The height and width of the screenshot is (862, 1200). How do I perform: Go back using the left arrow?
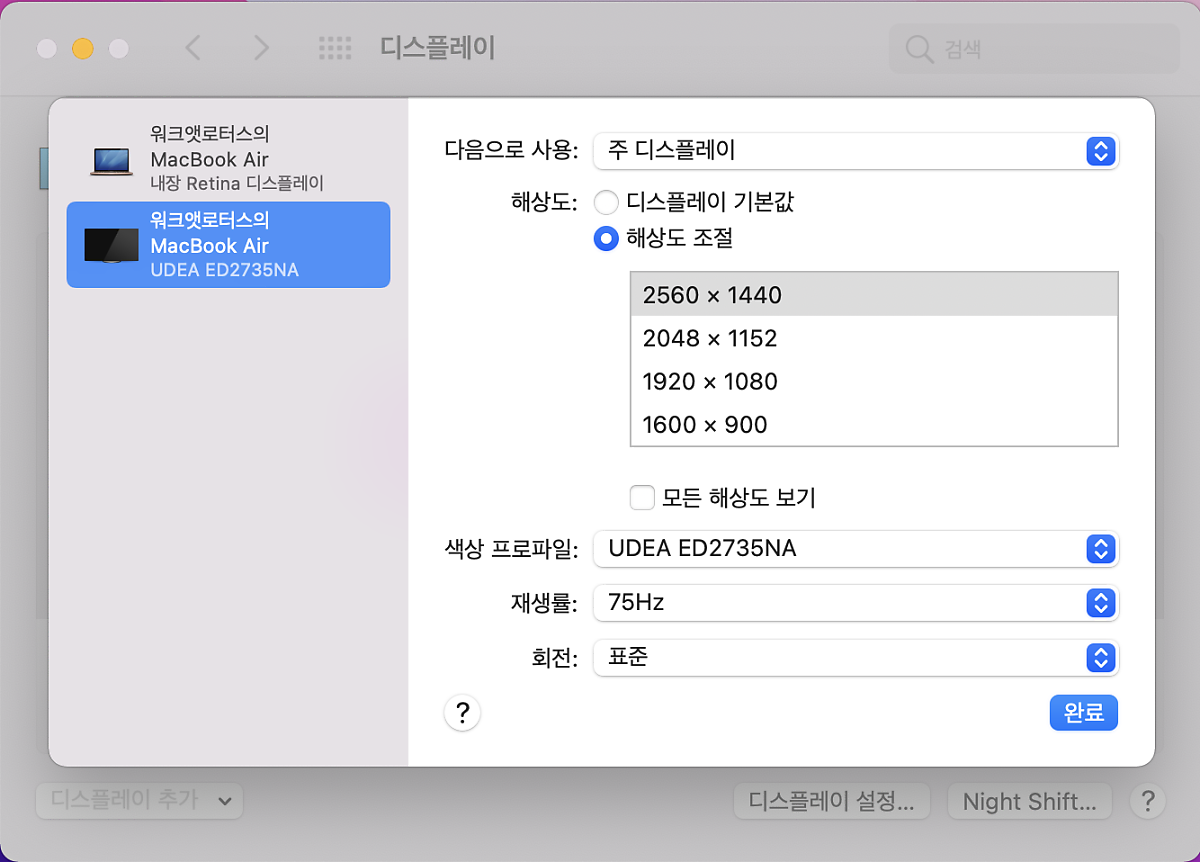point(193,47)
